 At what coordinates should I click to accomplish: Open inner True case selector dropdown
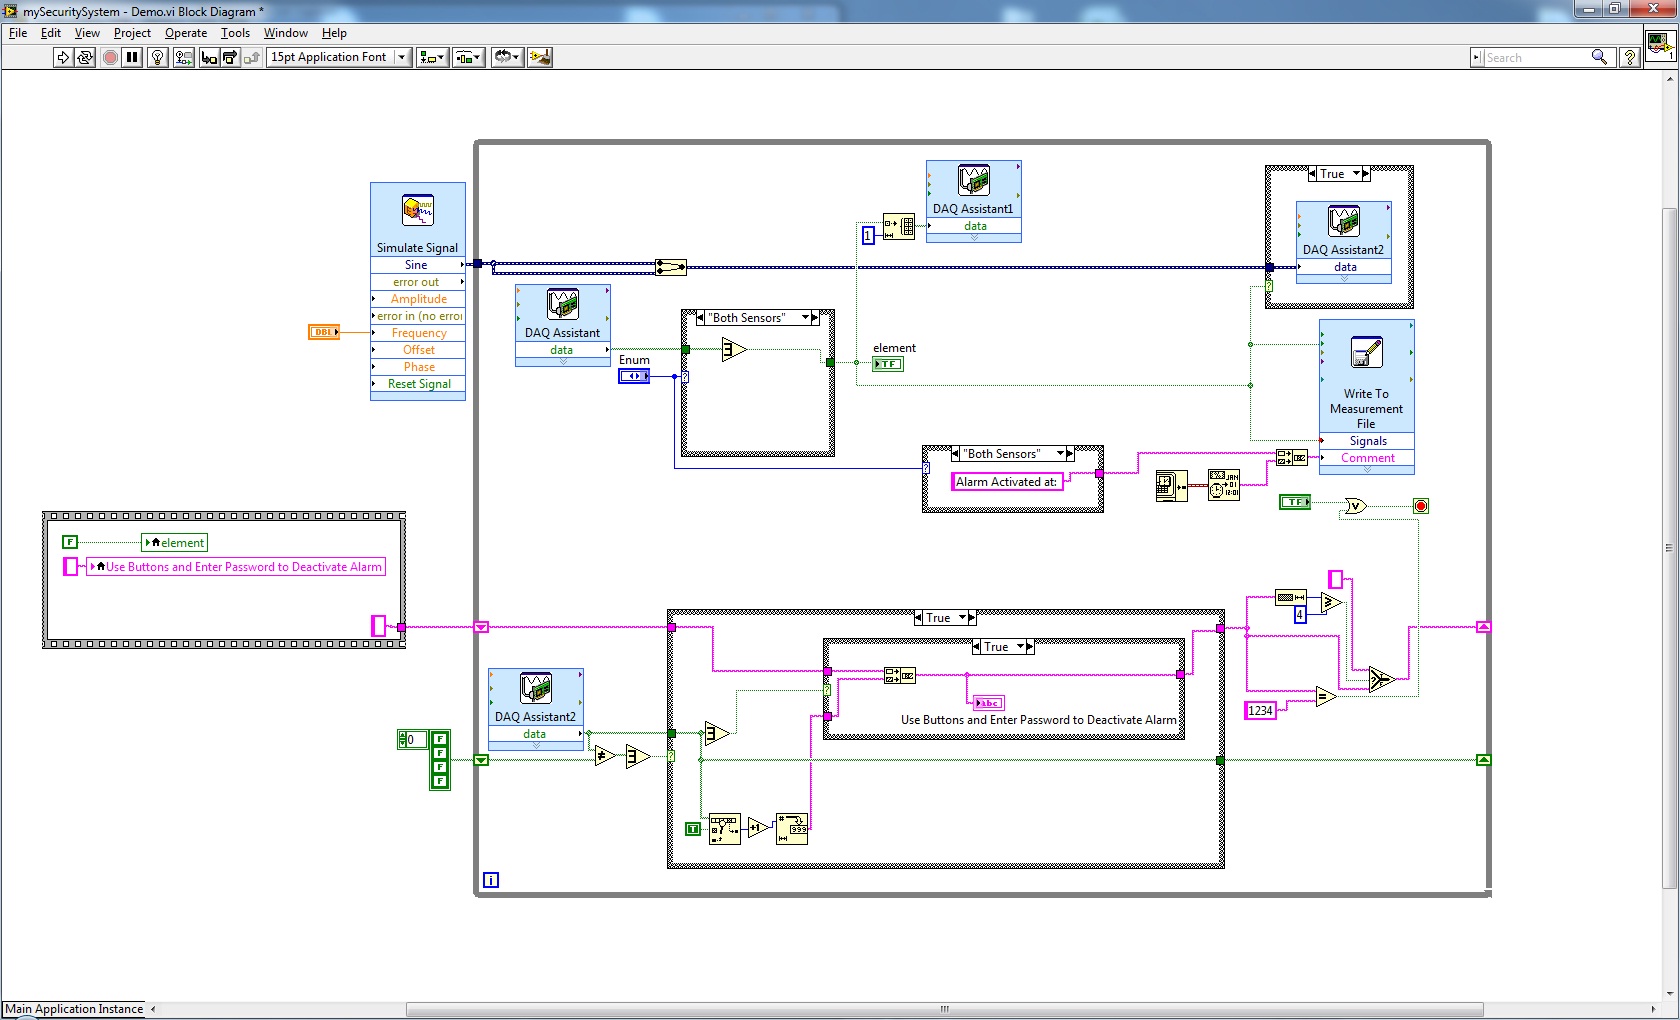tap(1021, 647)
